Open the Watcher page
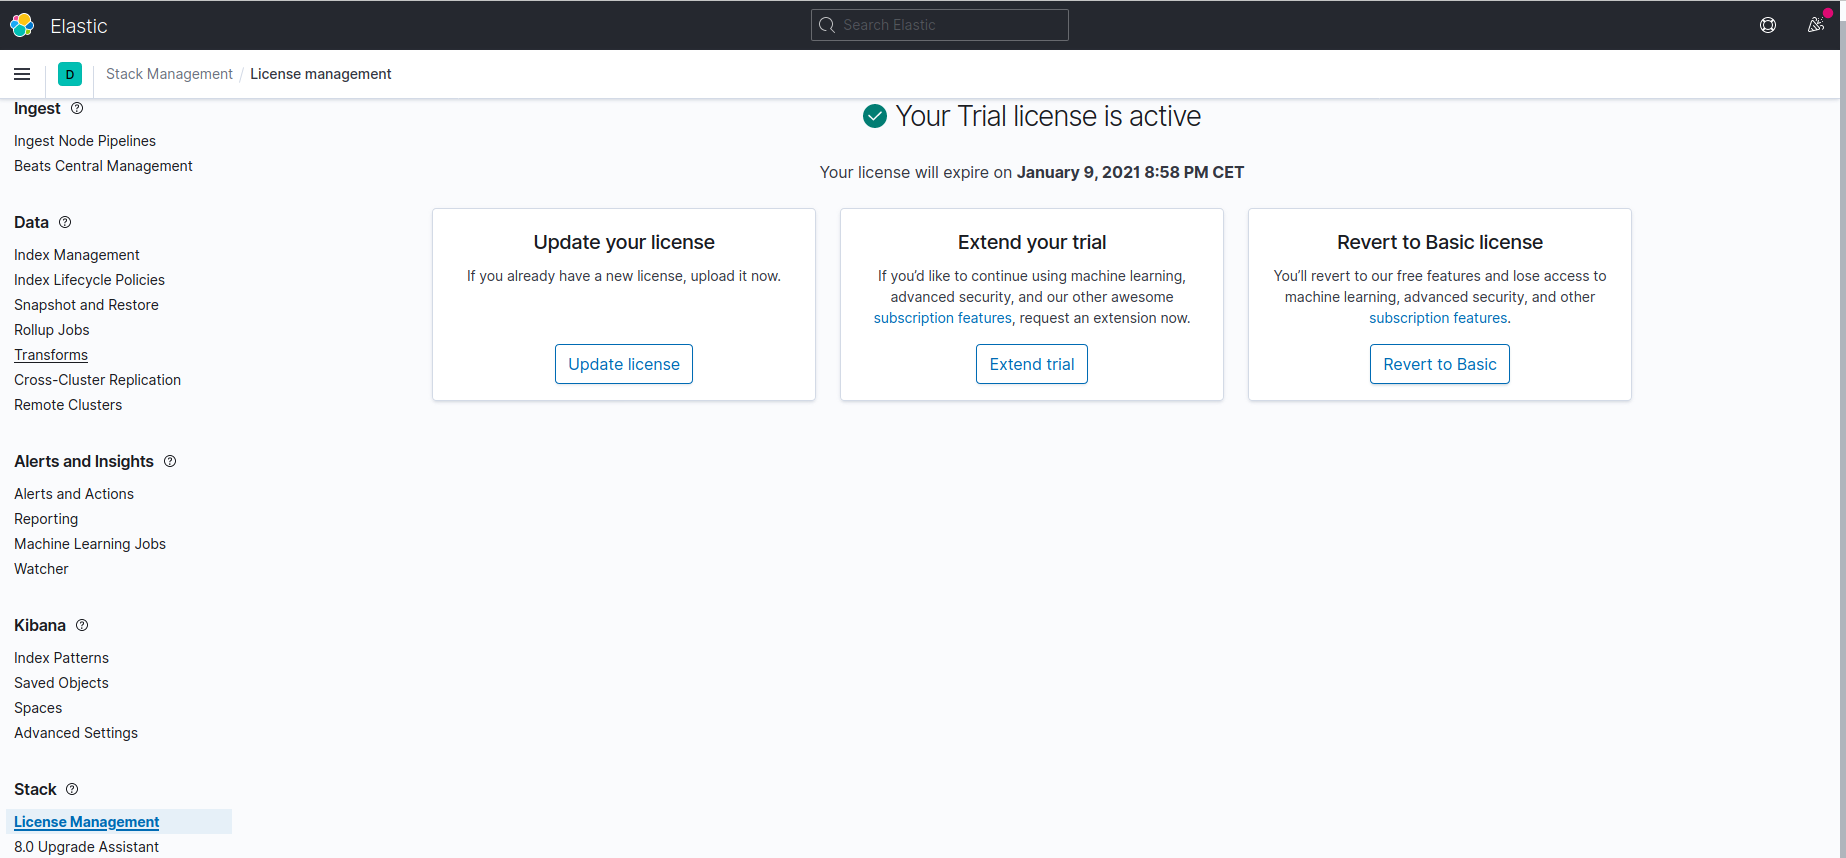Image resolution: width=1846 pixels, height=858 pixels. pyautogui.click(x=41, y=569)
